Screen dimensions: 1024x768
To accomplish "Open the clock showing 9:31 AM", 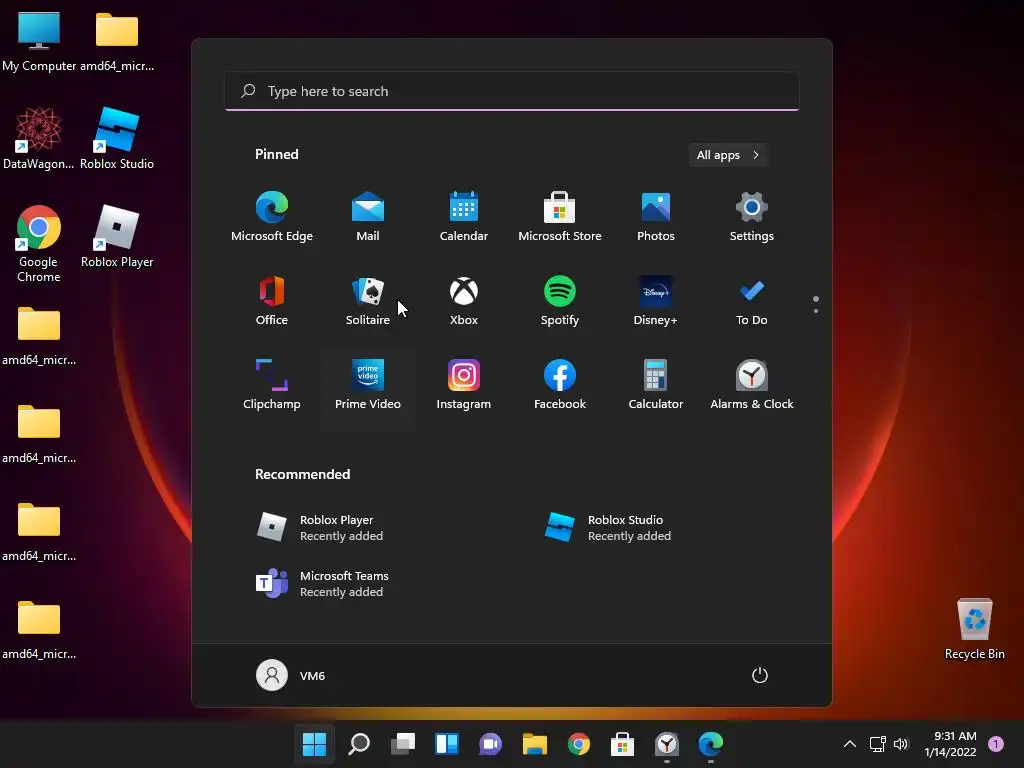I will [950, 744].
